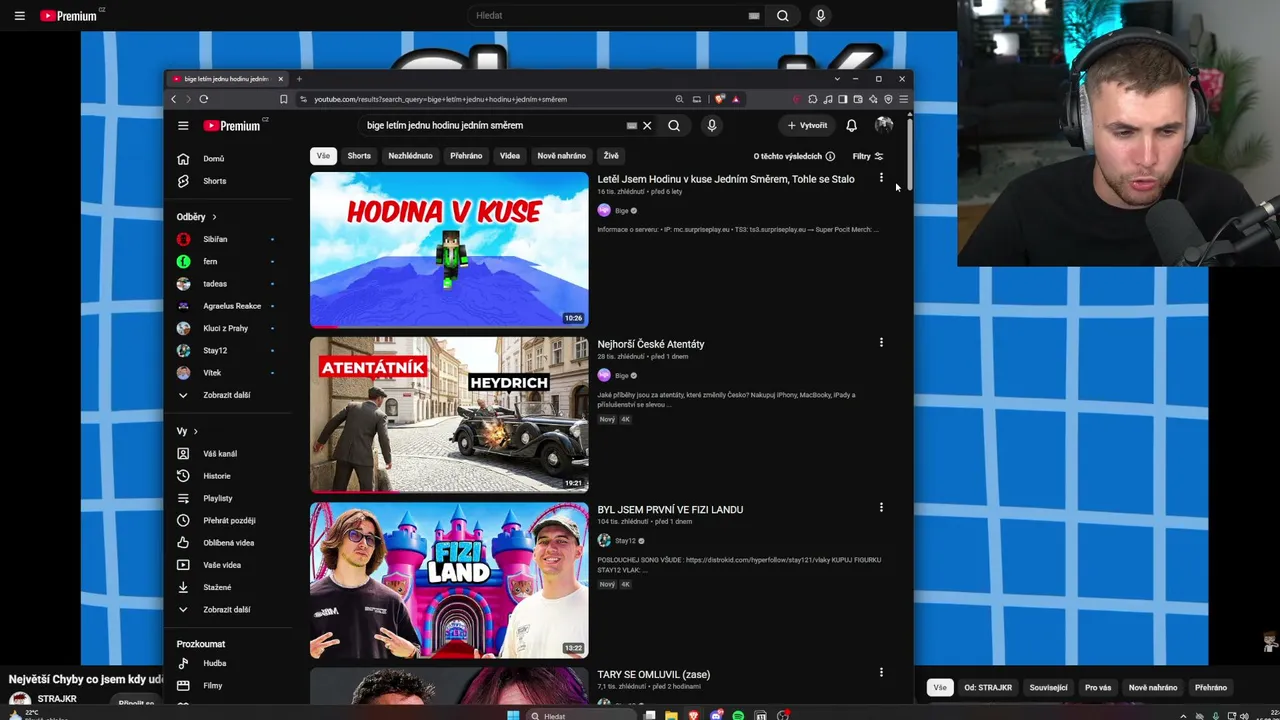Open Bige channel under Nejhorší České Atentáty
The width and height of the screenshot is (1280, 720).
[622, 375]
